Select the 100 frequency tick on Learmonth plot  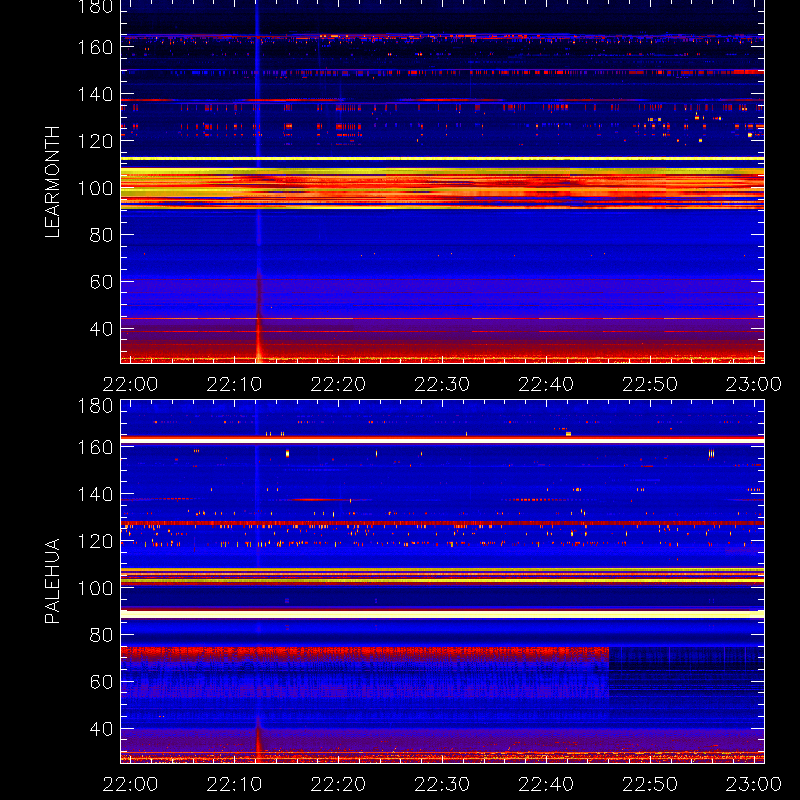pos(95,188)
